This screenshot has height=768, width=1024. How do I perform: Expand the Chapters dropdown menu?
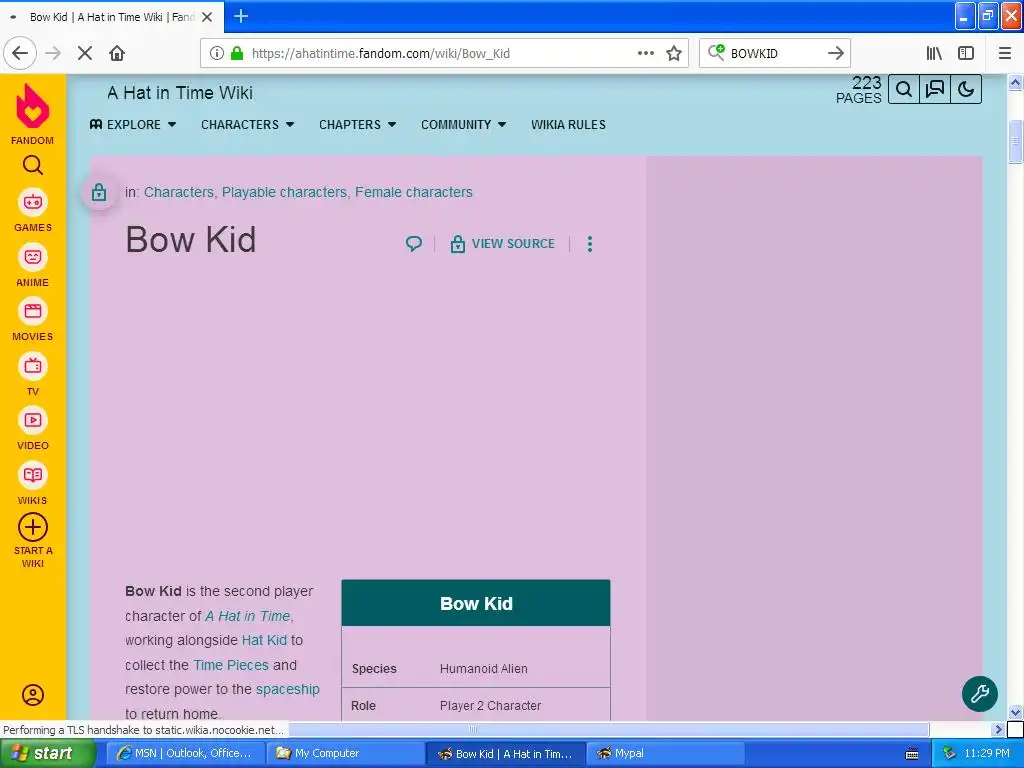pyautogui.click(x=357, y=125)
